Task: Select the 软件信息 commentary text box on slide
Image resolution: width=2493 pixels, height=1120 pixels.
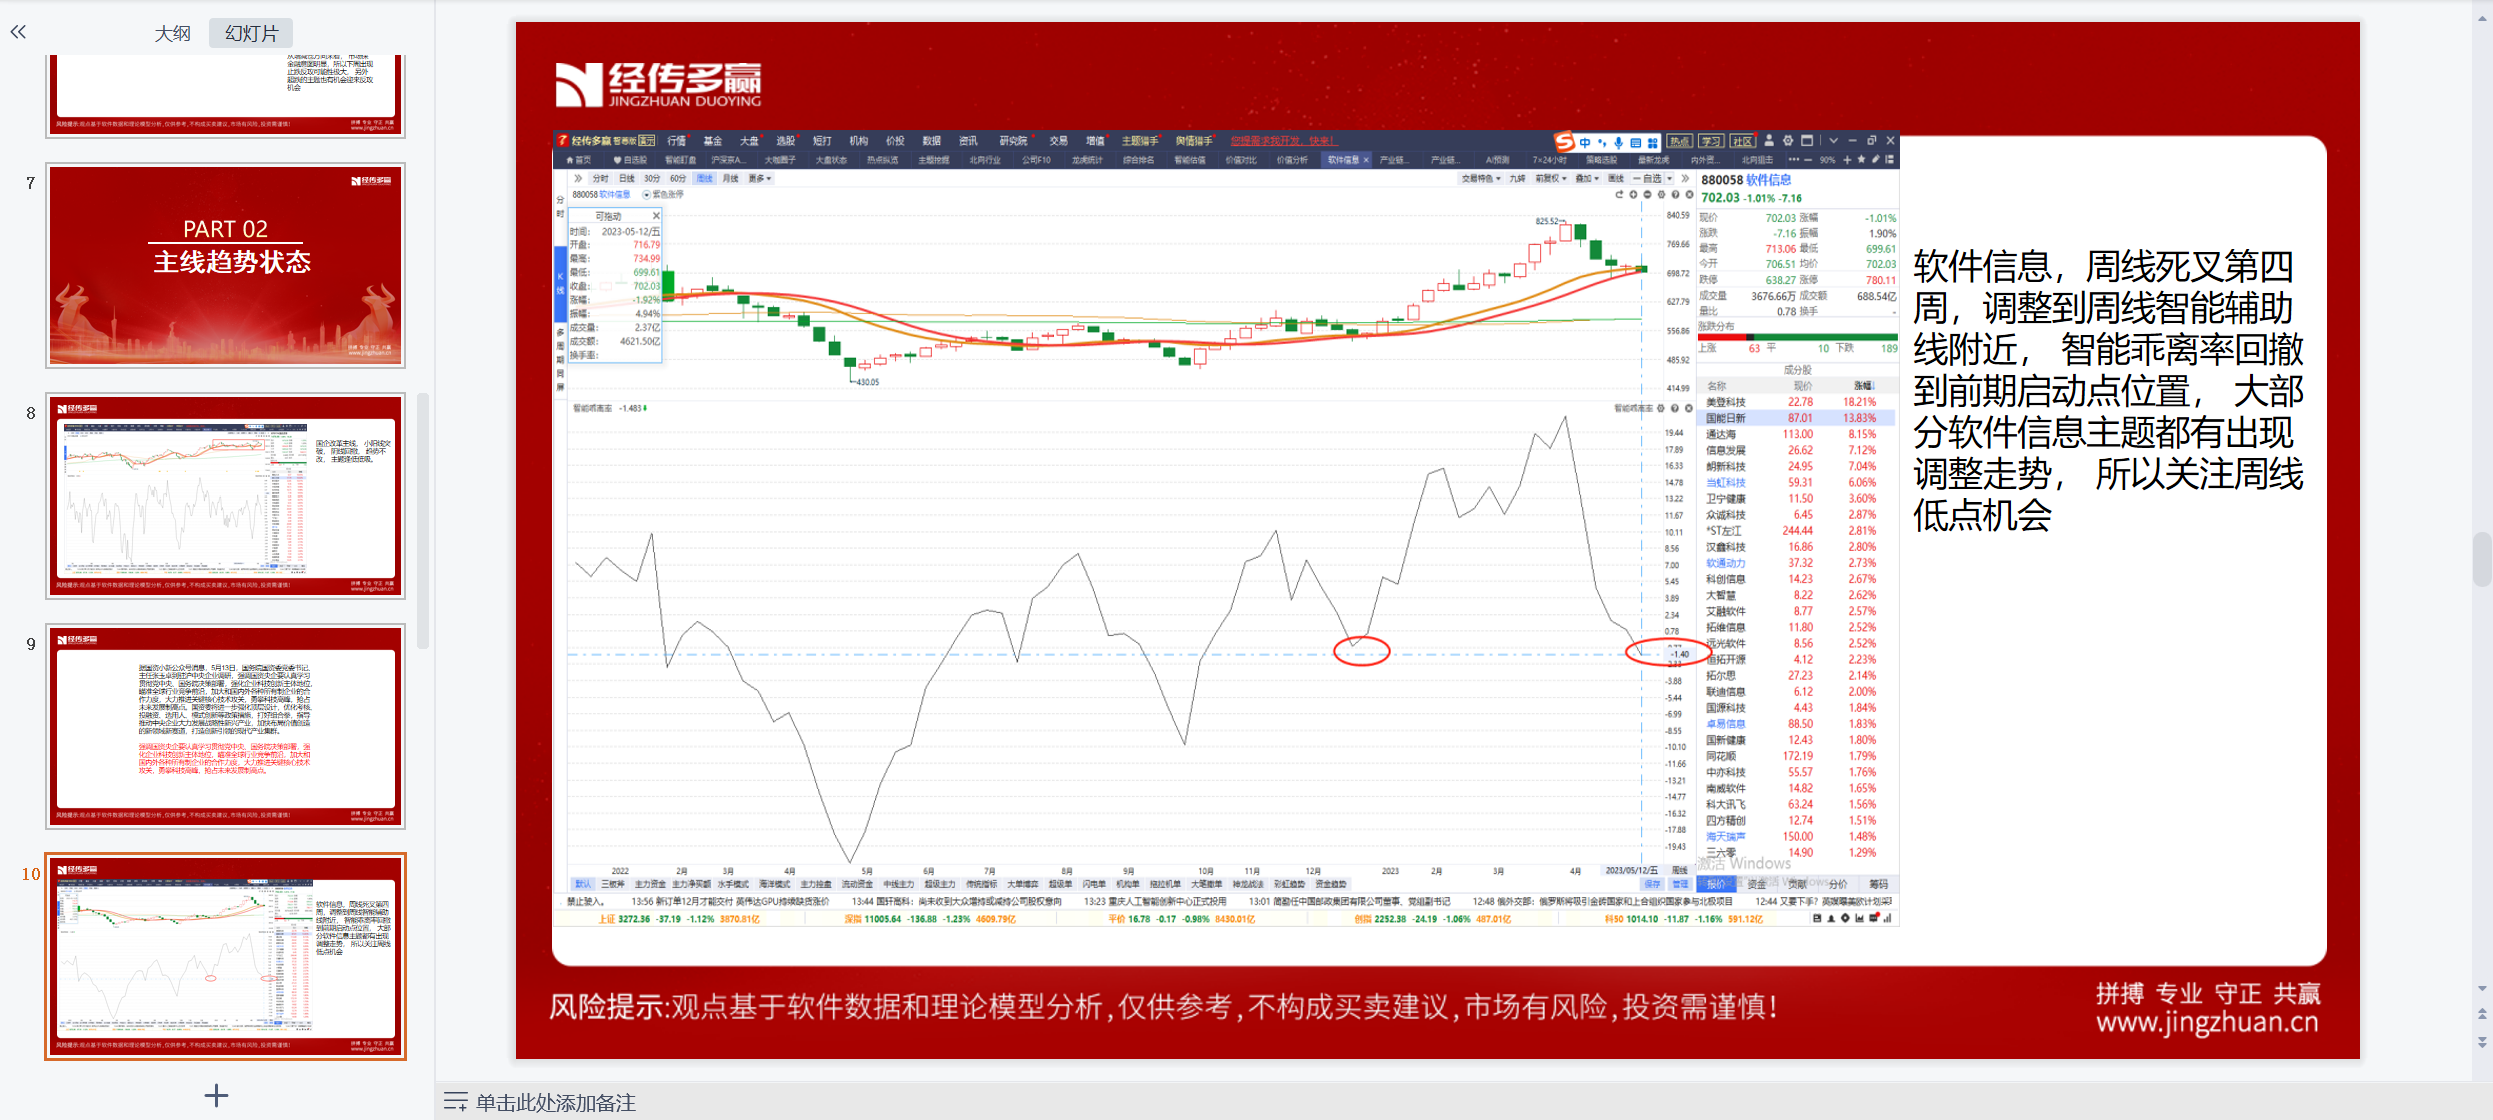Action: pos(2108,391)
